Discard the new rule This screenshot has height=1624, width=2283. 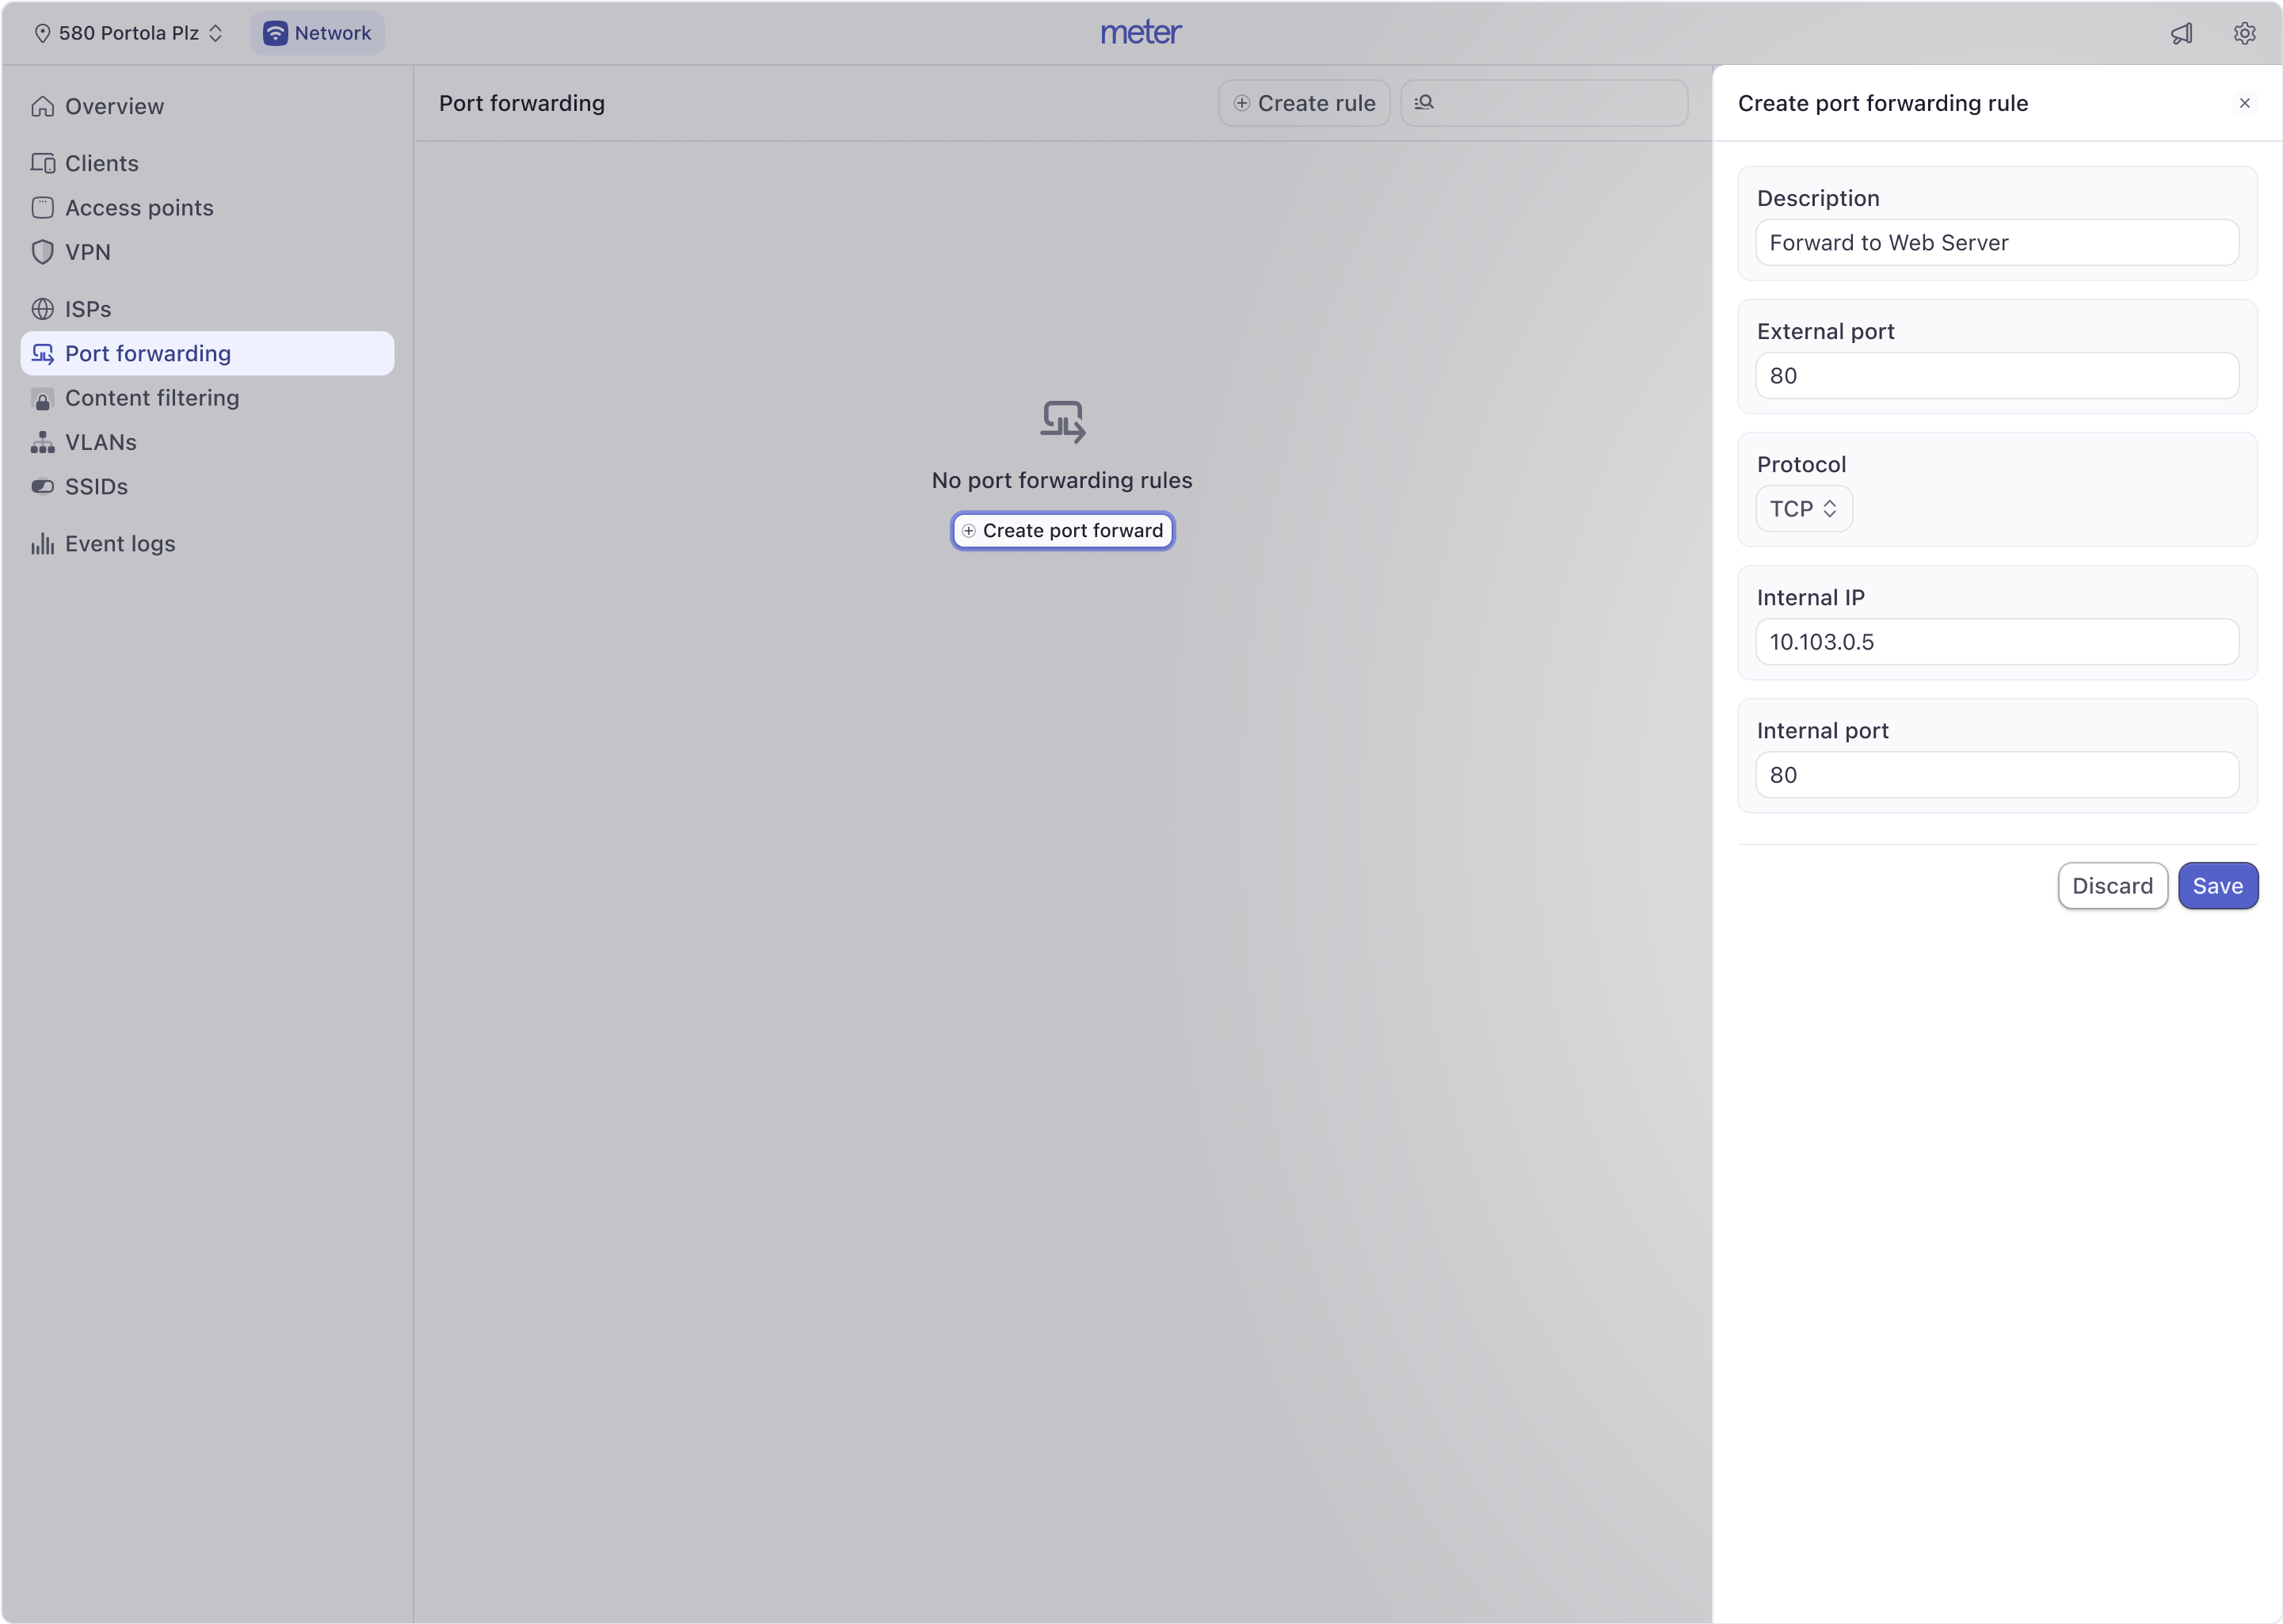(x=2112, y=886)
